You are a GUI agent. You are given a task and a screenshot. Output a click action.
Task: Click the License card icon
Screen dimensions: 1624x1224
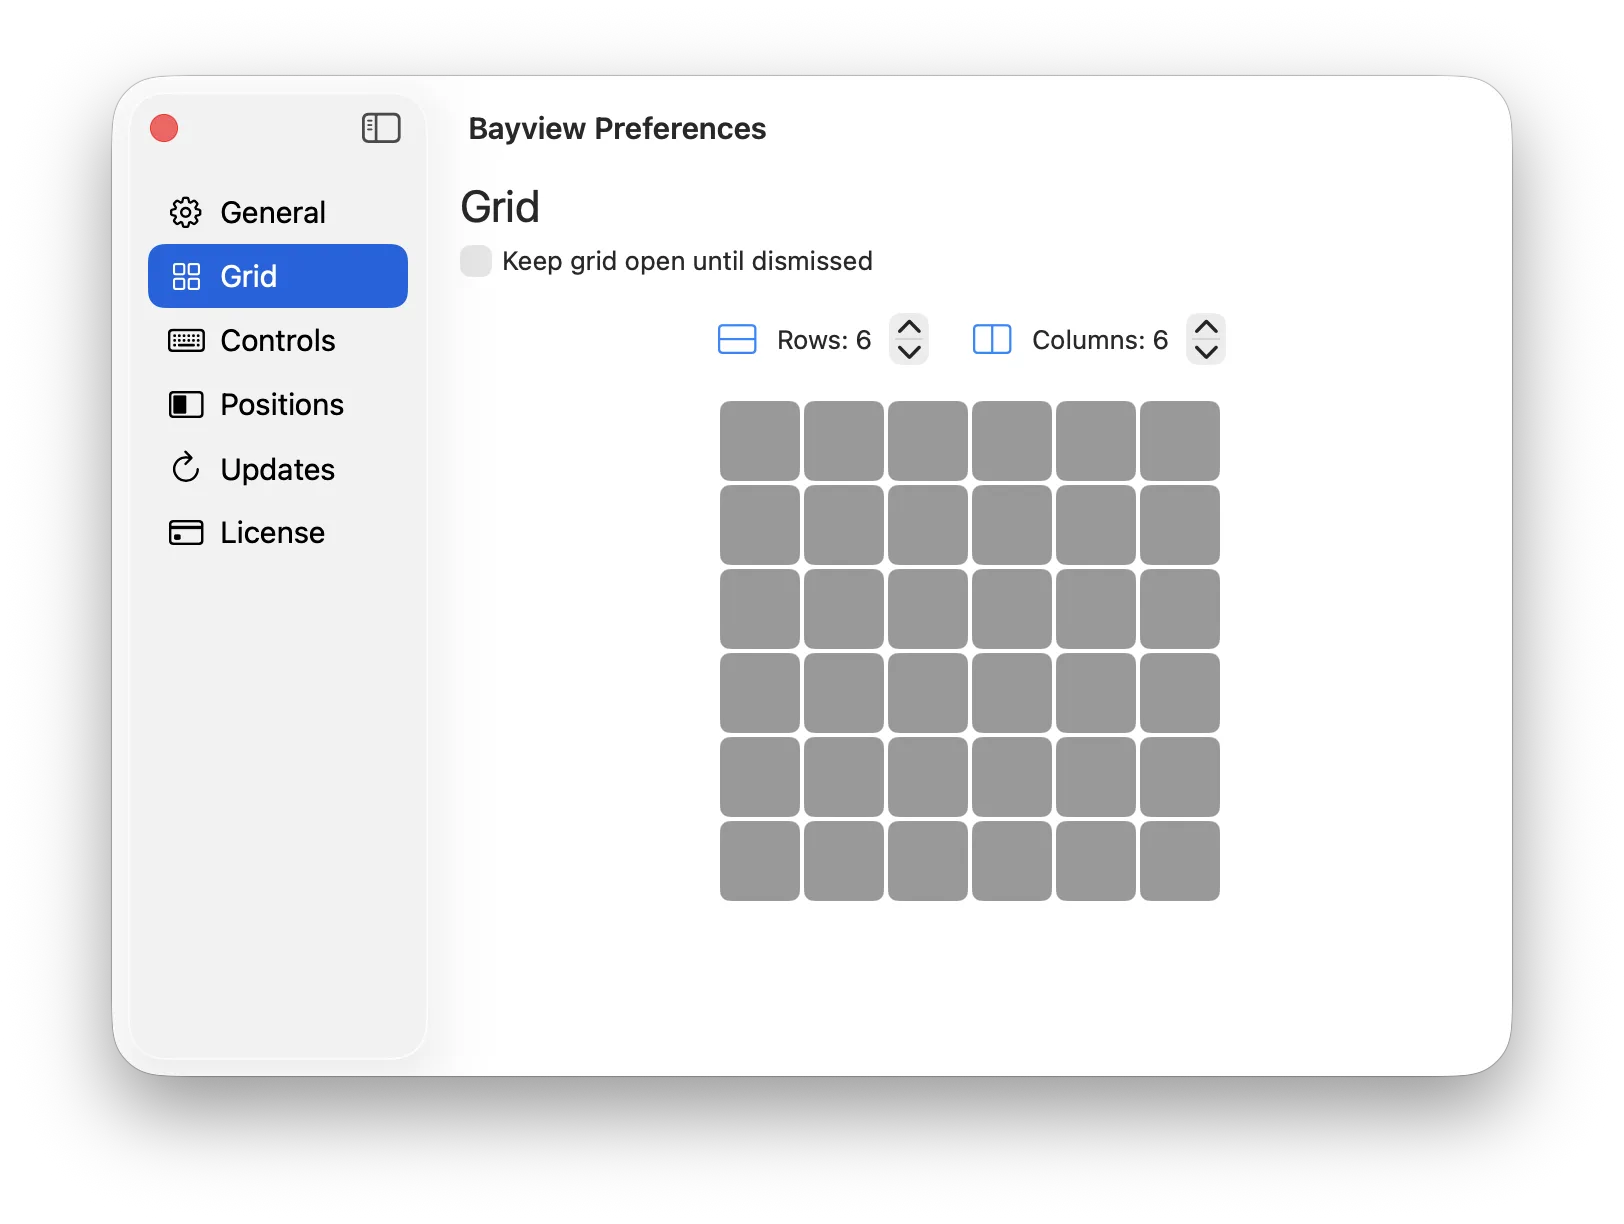pyautogui.click(x=186, y=532)
